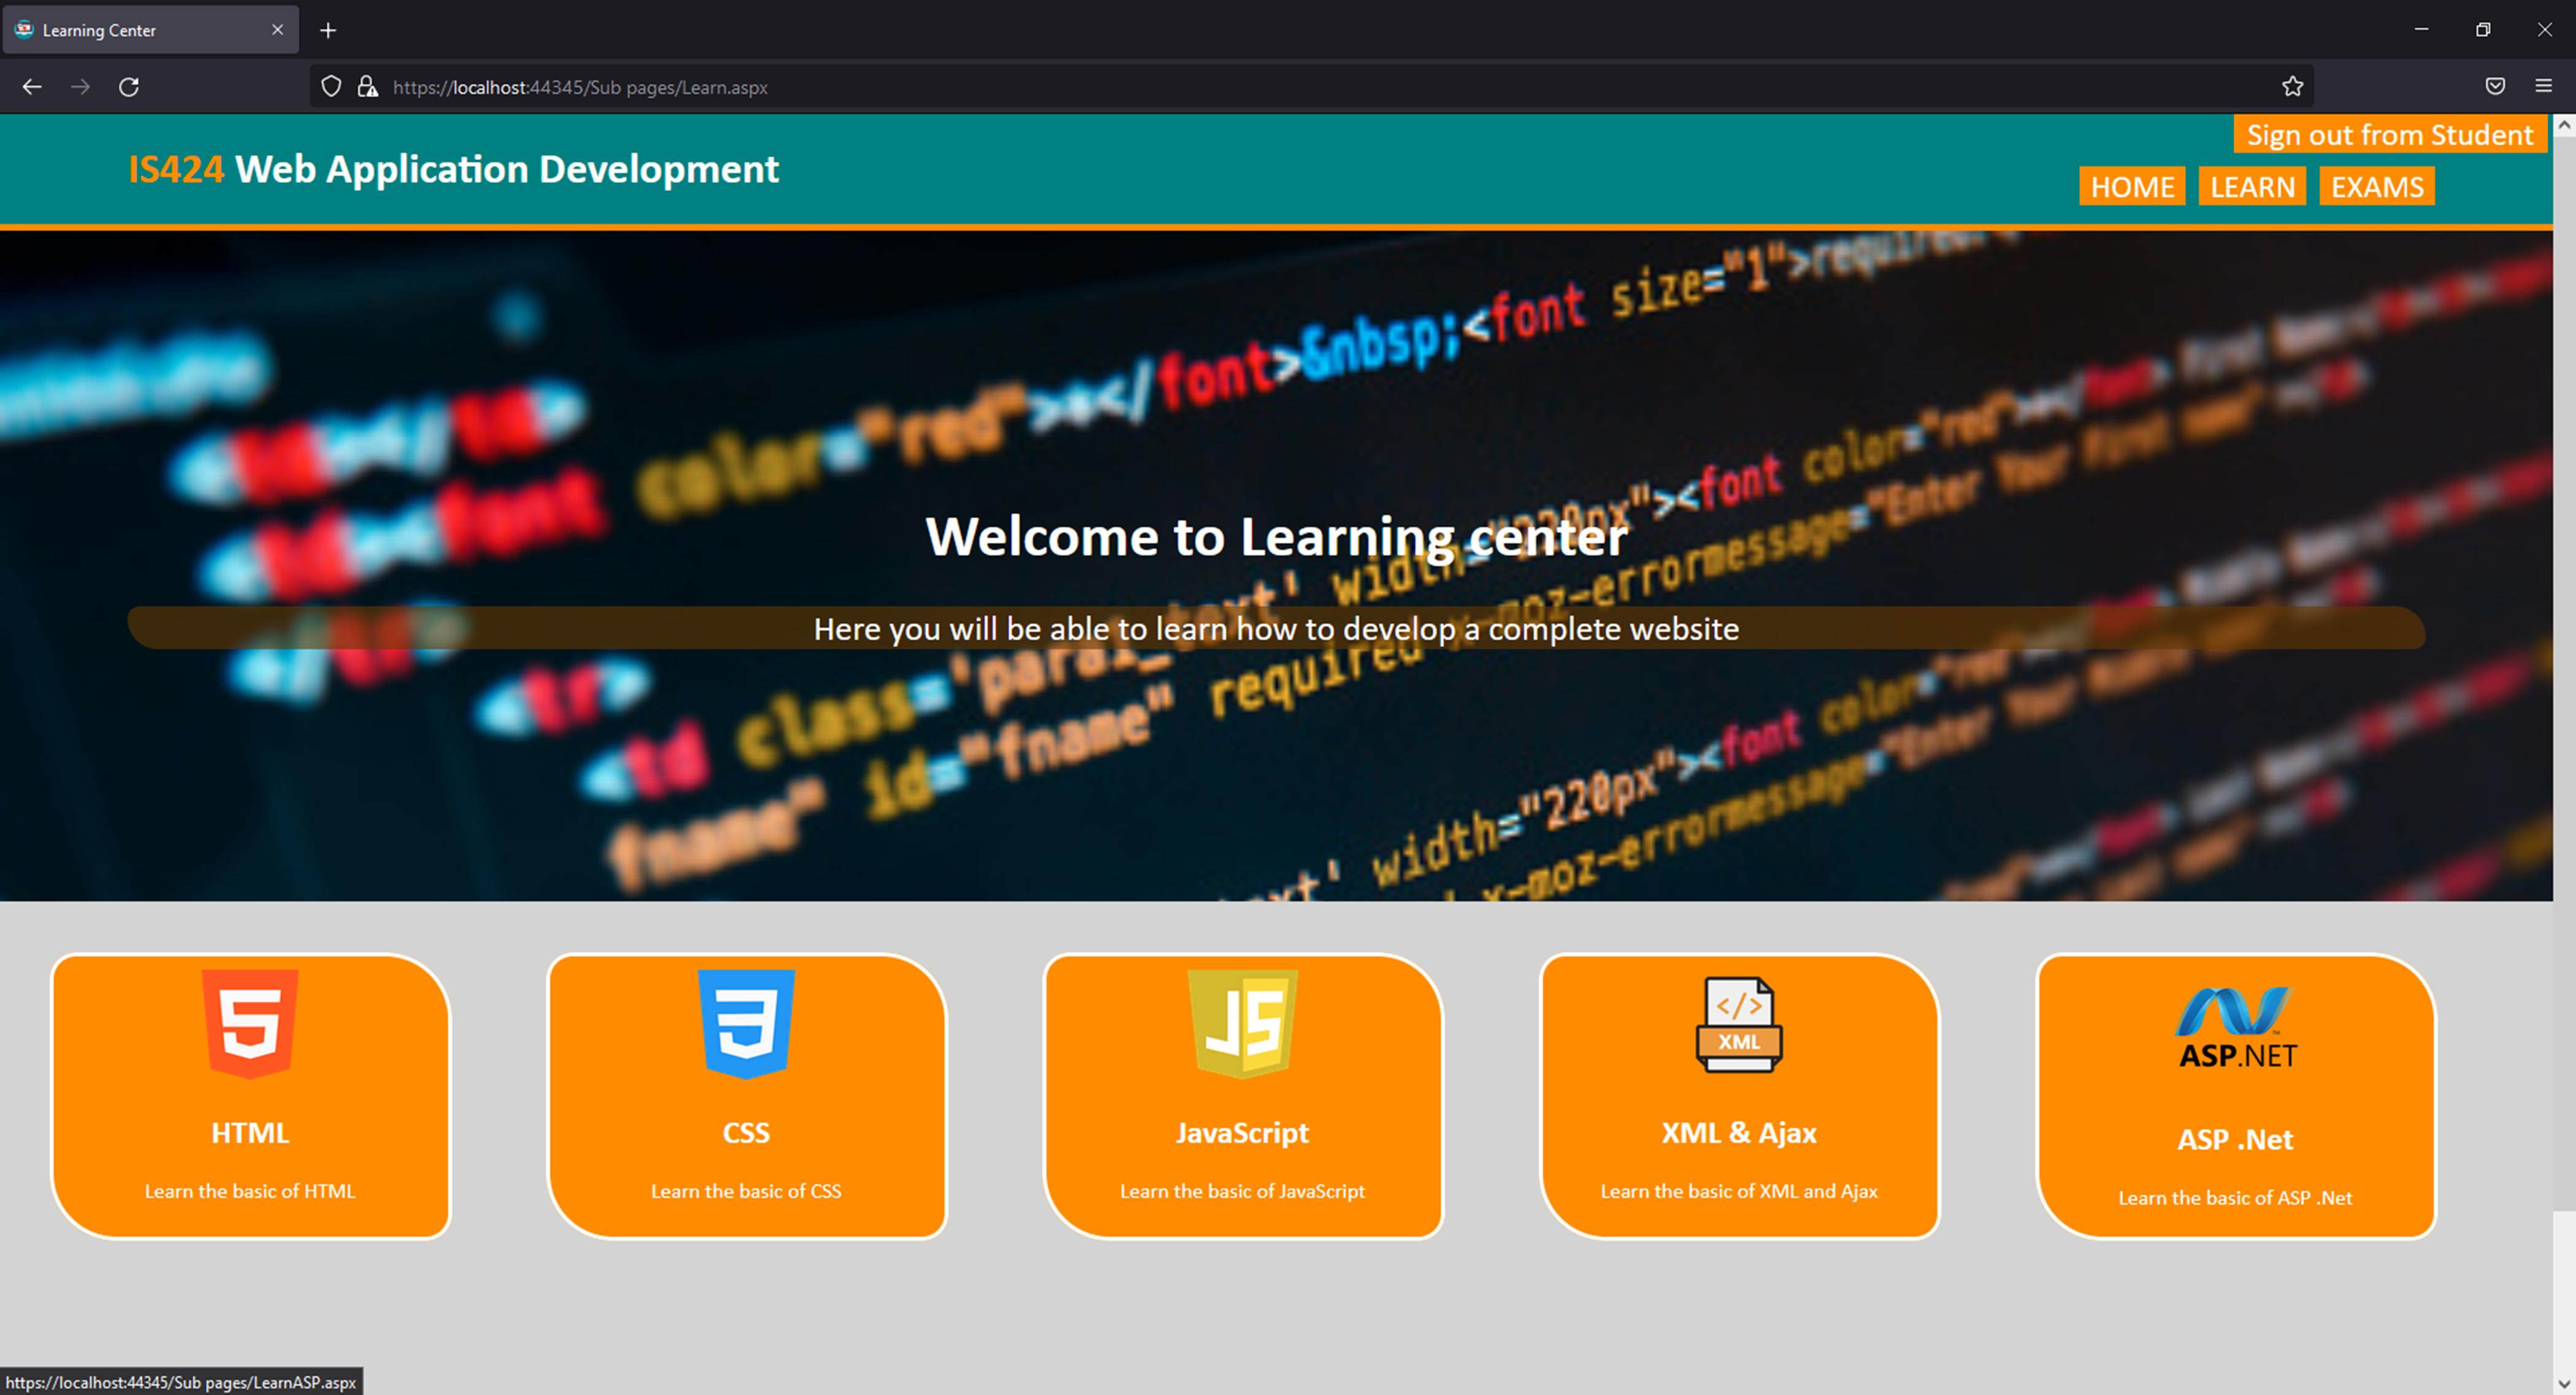Close the Learning Center tab
The width and height of the screenshot is (2576, 1395).
(277, 30)
